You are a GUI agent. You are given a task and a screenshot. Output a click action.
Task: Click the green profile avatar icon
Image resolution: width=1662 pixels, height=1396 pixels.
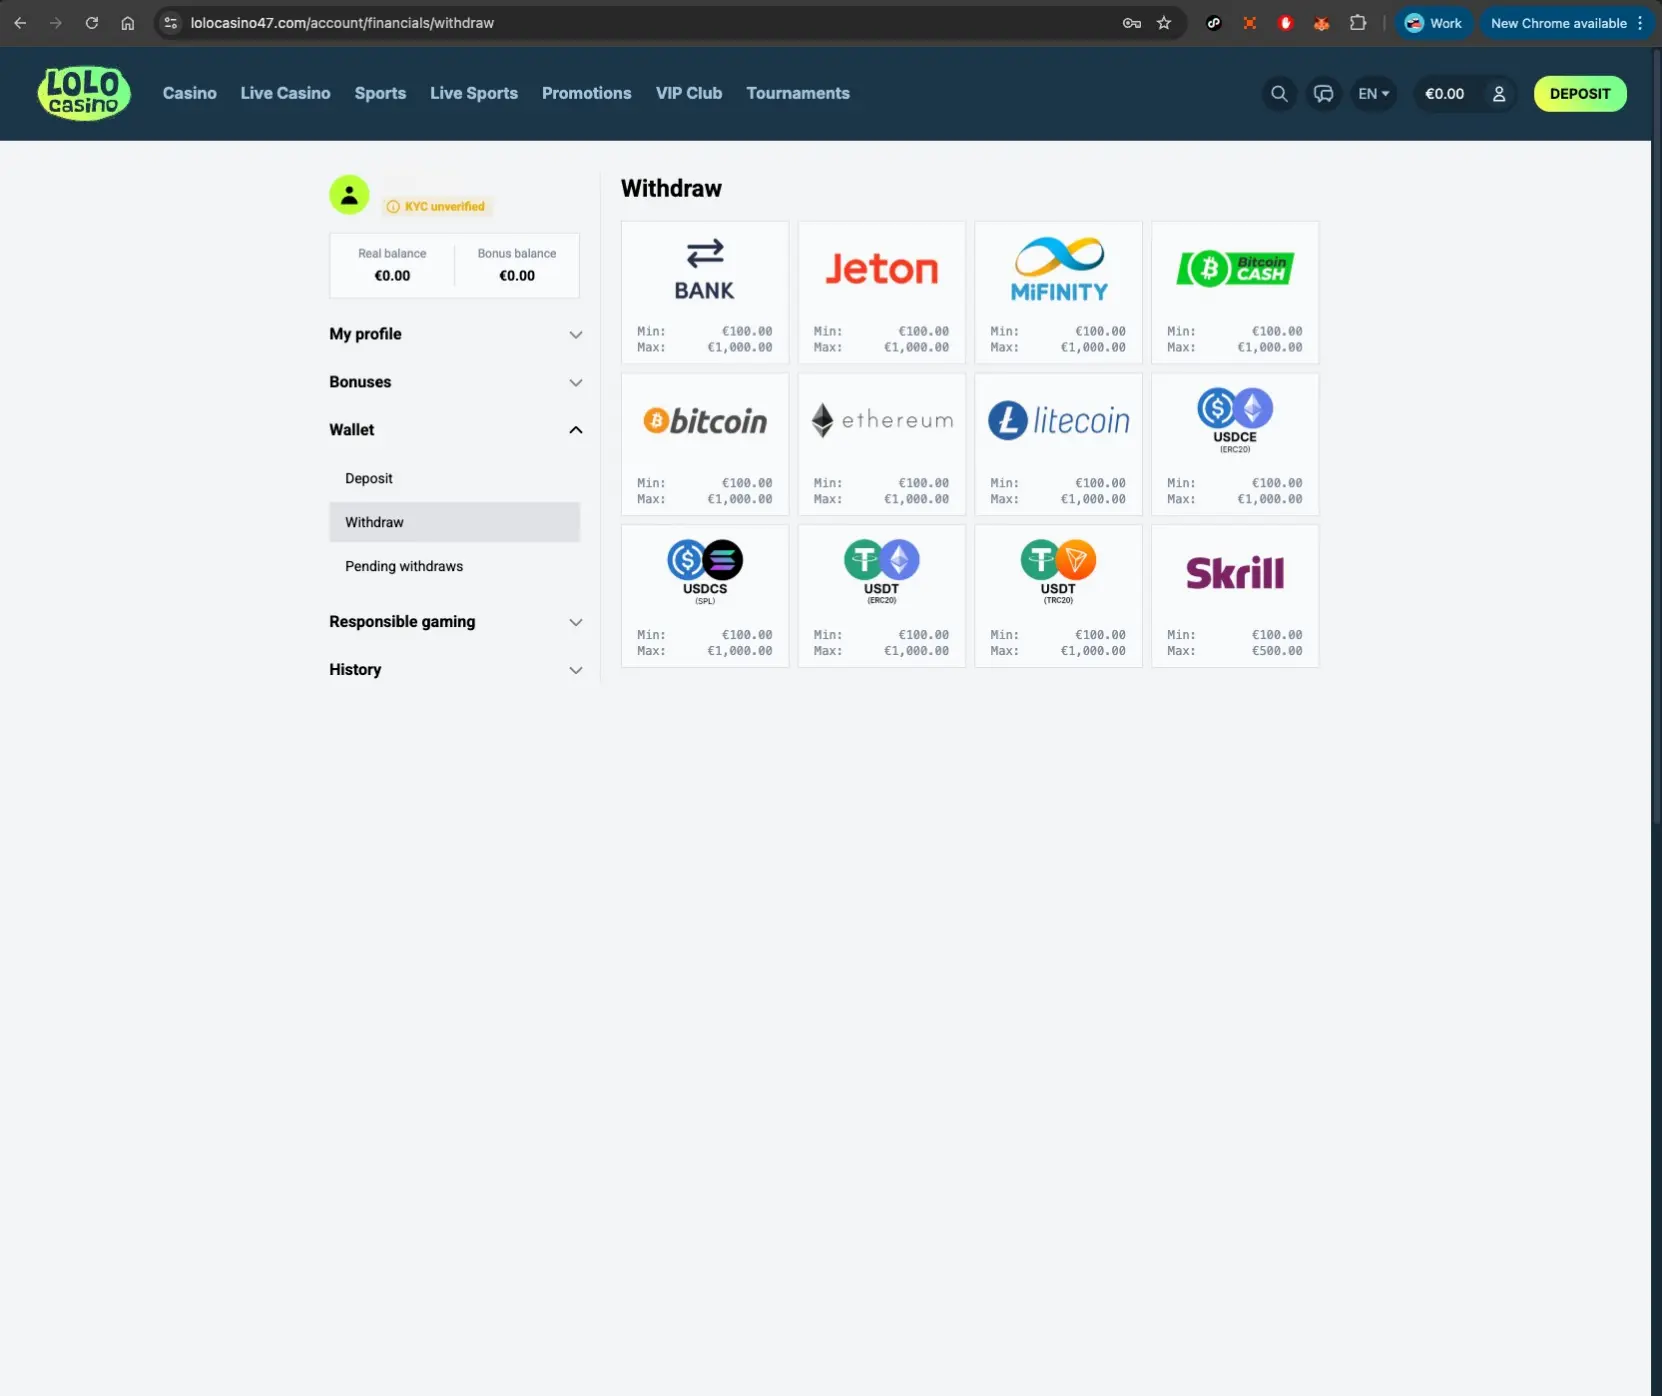(349, 195)
